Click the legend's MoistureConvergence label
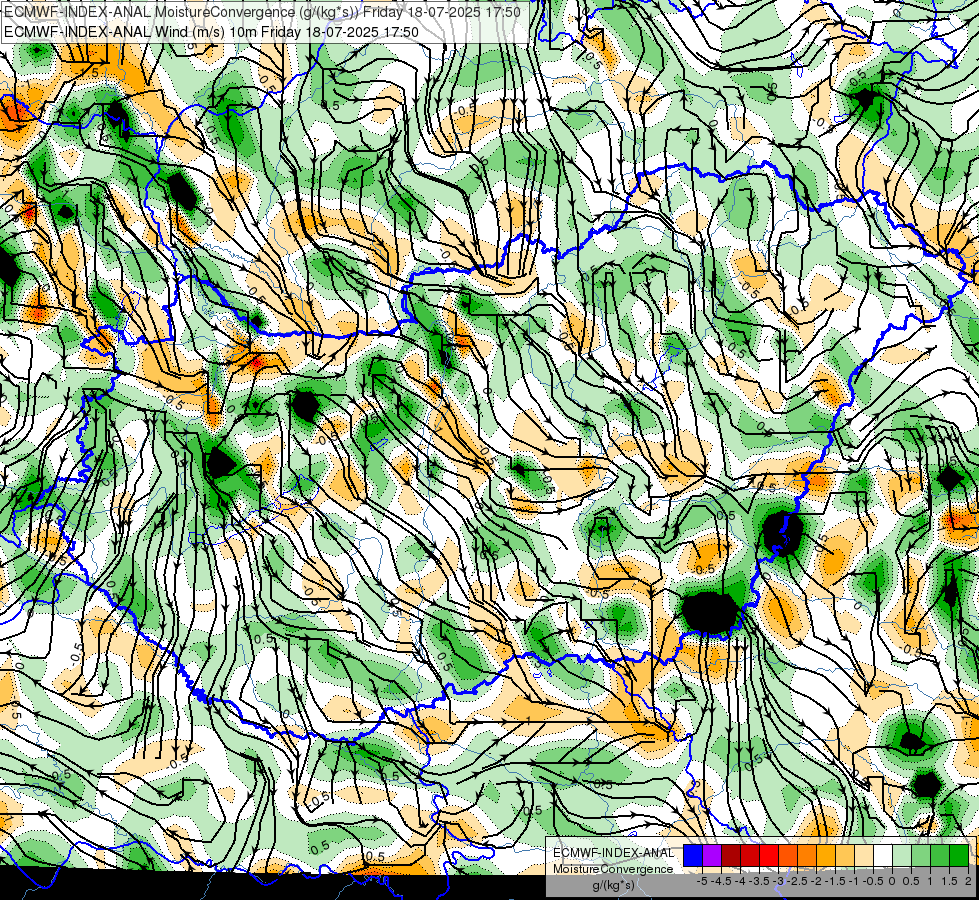979x900 pixels. click(613, 869)
